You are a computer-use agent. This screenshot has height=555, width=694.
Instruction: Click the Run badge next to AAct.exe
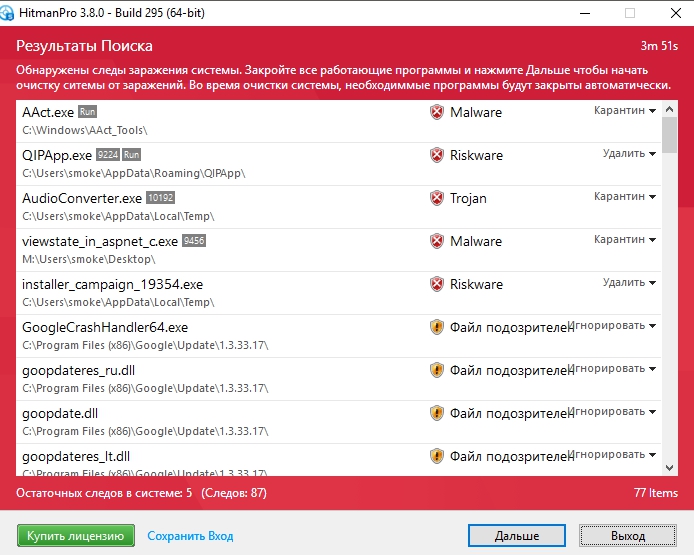tap(87, 112)
